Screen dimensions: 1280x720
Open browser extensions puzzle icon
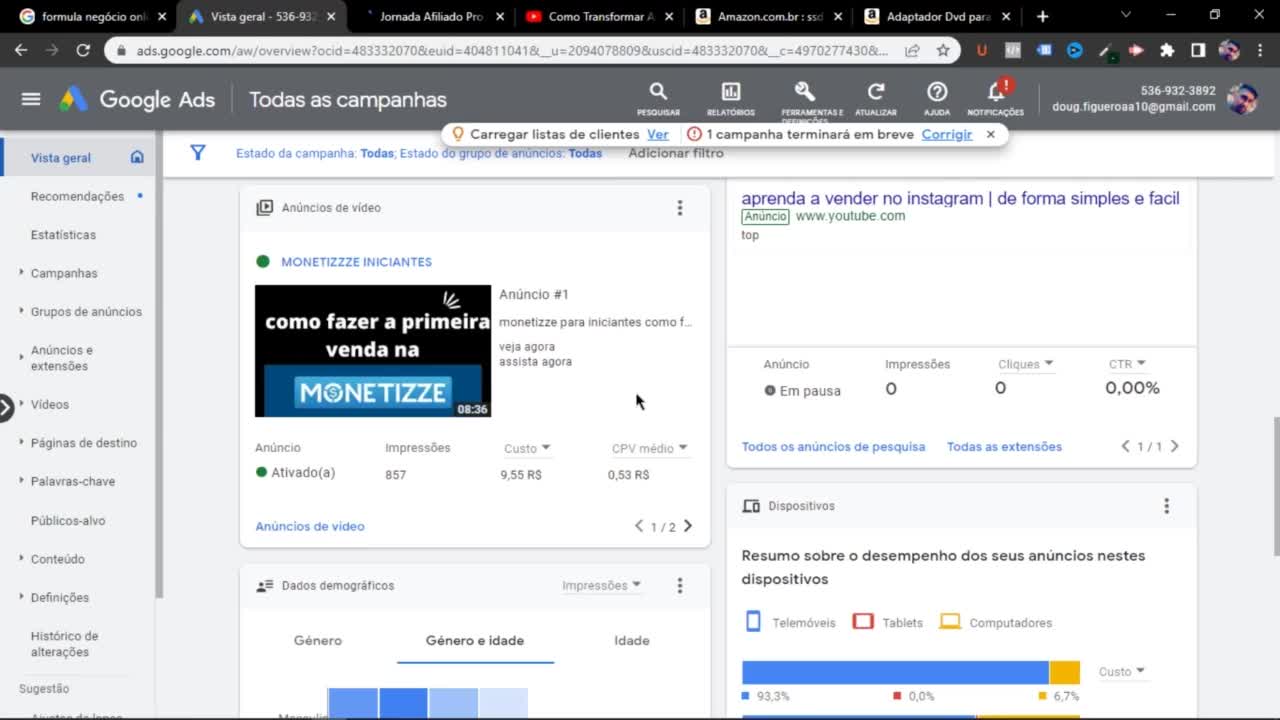[x=1167, y=50]
